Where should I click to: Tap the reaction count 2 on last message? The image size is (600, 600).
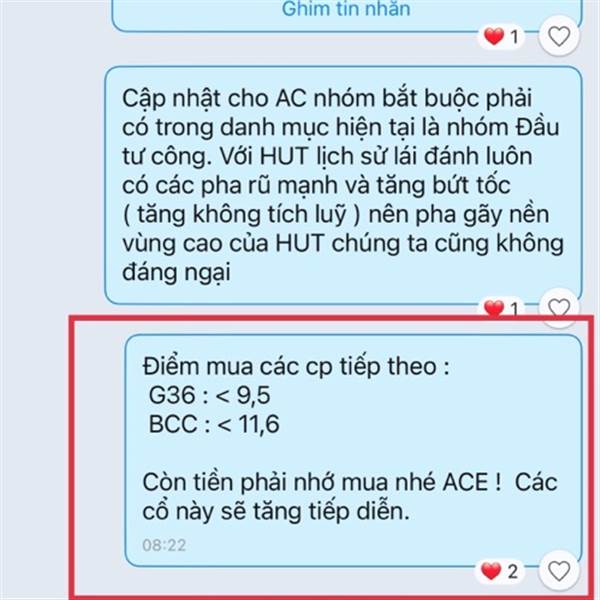click(513, 572)
